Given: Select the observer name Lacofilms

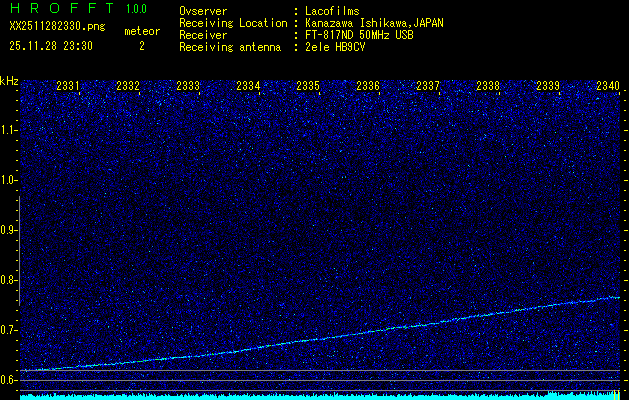Looking at the screenshot, I should click(x=333, y=10).
